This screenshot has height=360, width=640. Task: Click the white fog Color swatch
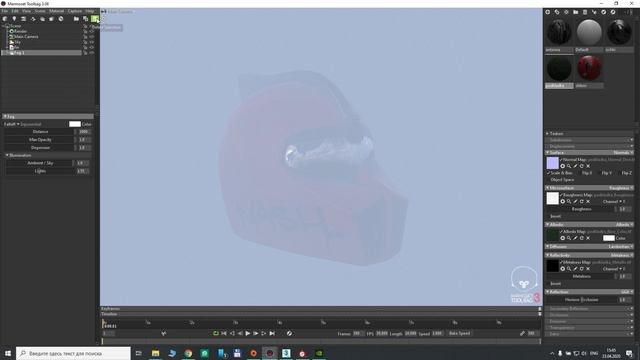click(x=75, y=124)
